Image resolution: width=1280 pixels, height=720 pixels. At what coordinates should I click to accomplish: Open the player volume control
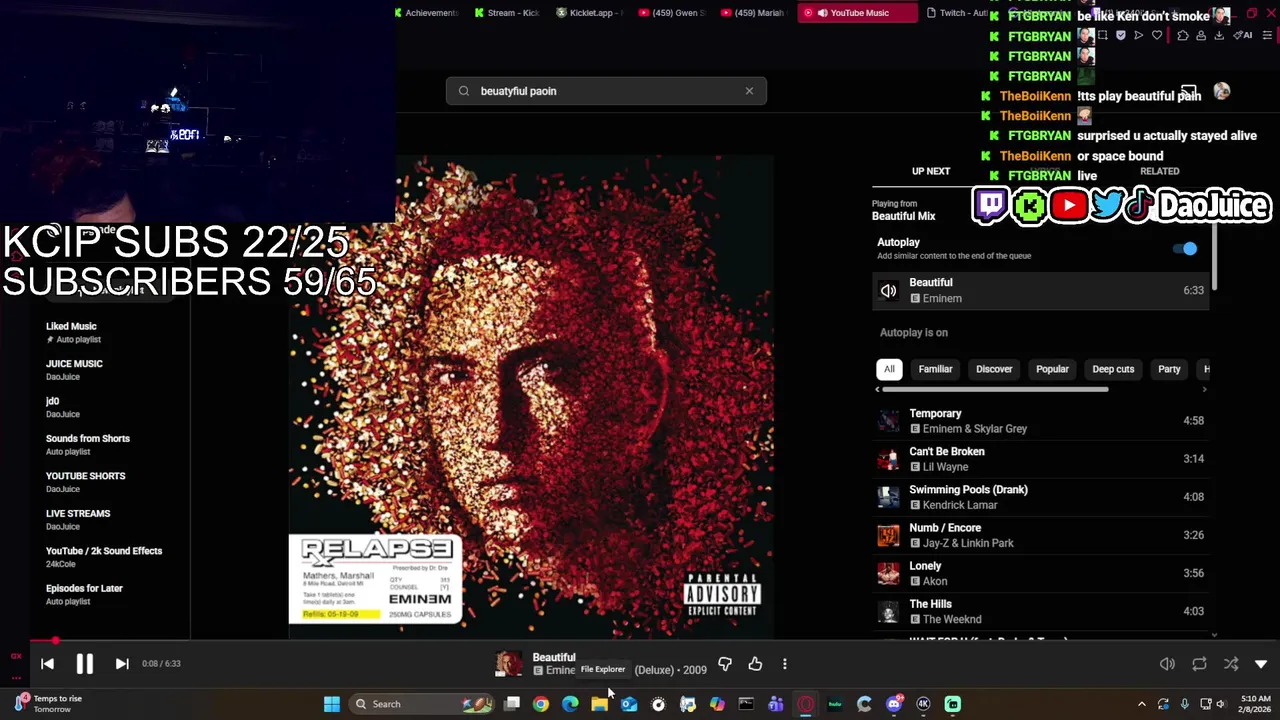point(1167,664)
